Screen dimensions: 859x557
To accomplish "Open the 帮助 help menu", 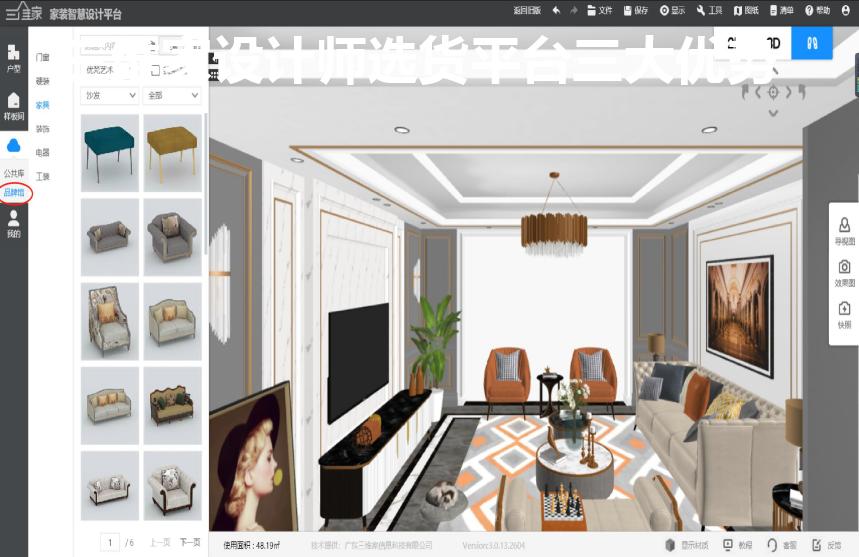I will click(817, 10).
